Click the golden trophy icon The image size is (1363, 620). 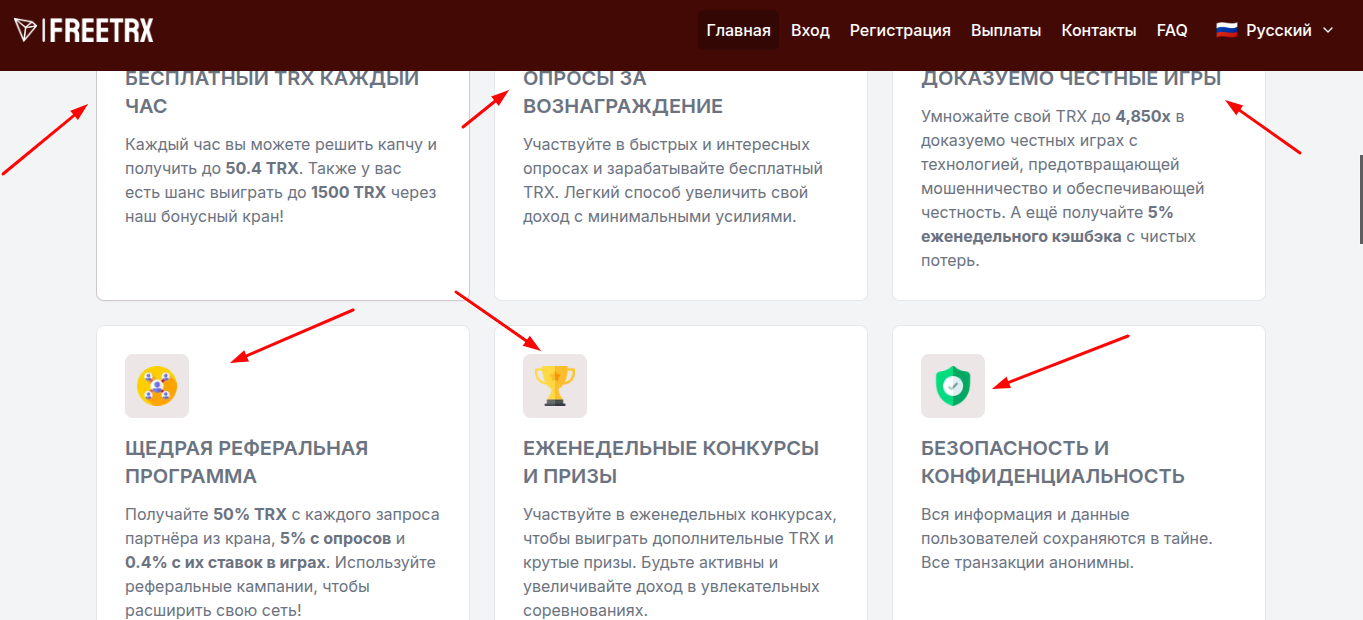[x=555, y=386]
